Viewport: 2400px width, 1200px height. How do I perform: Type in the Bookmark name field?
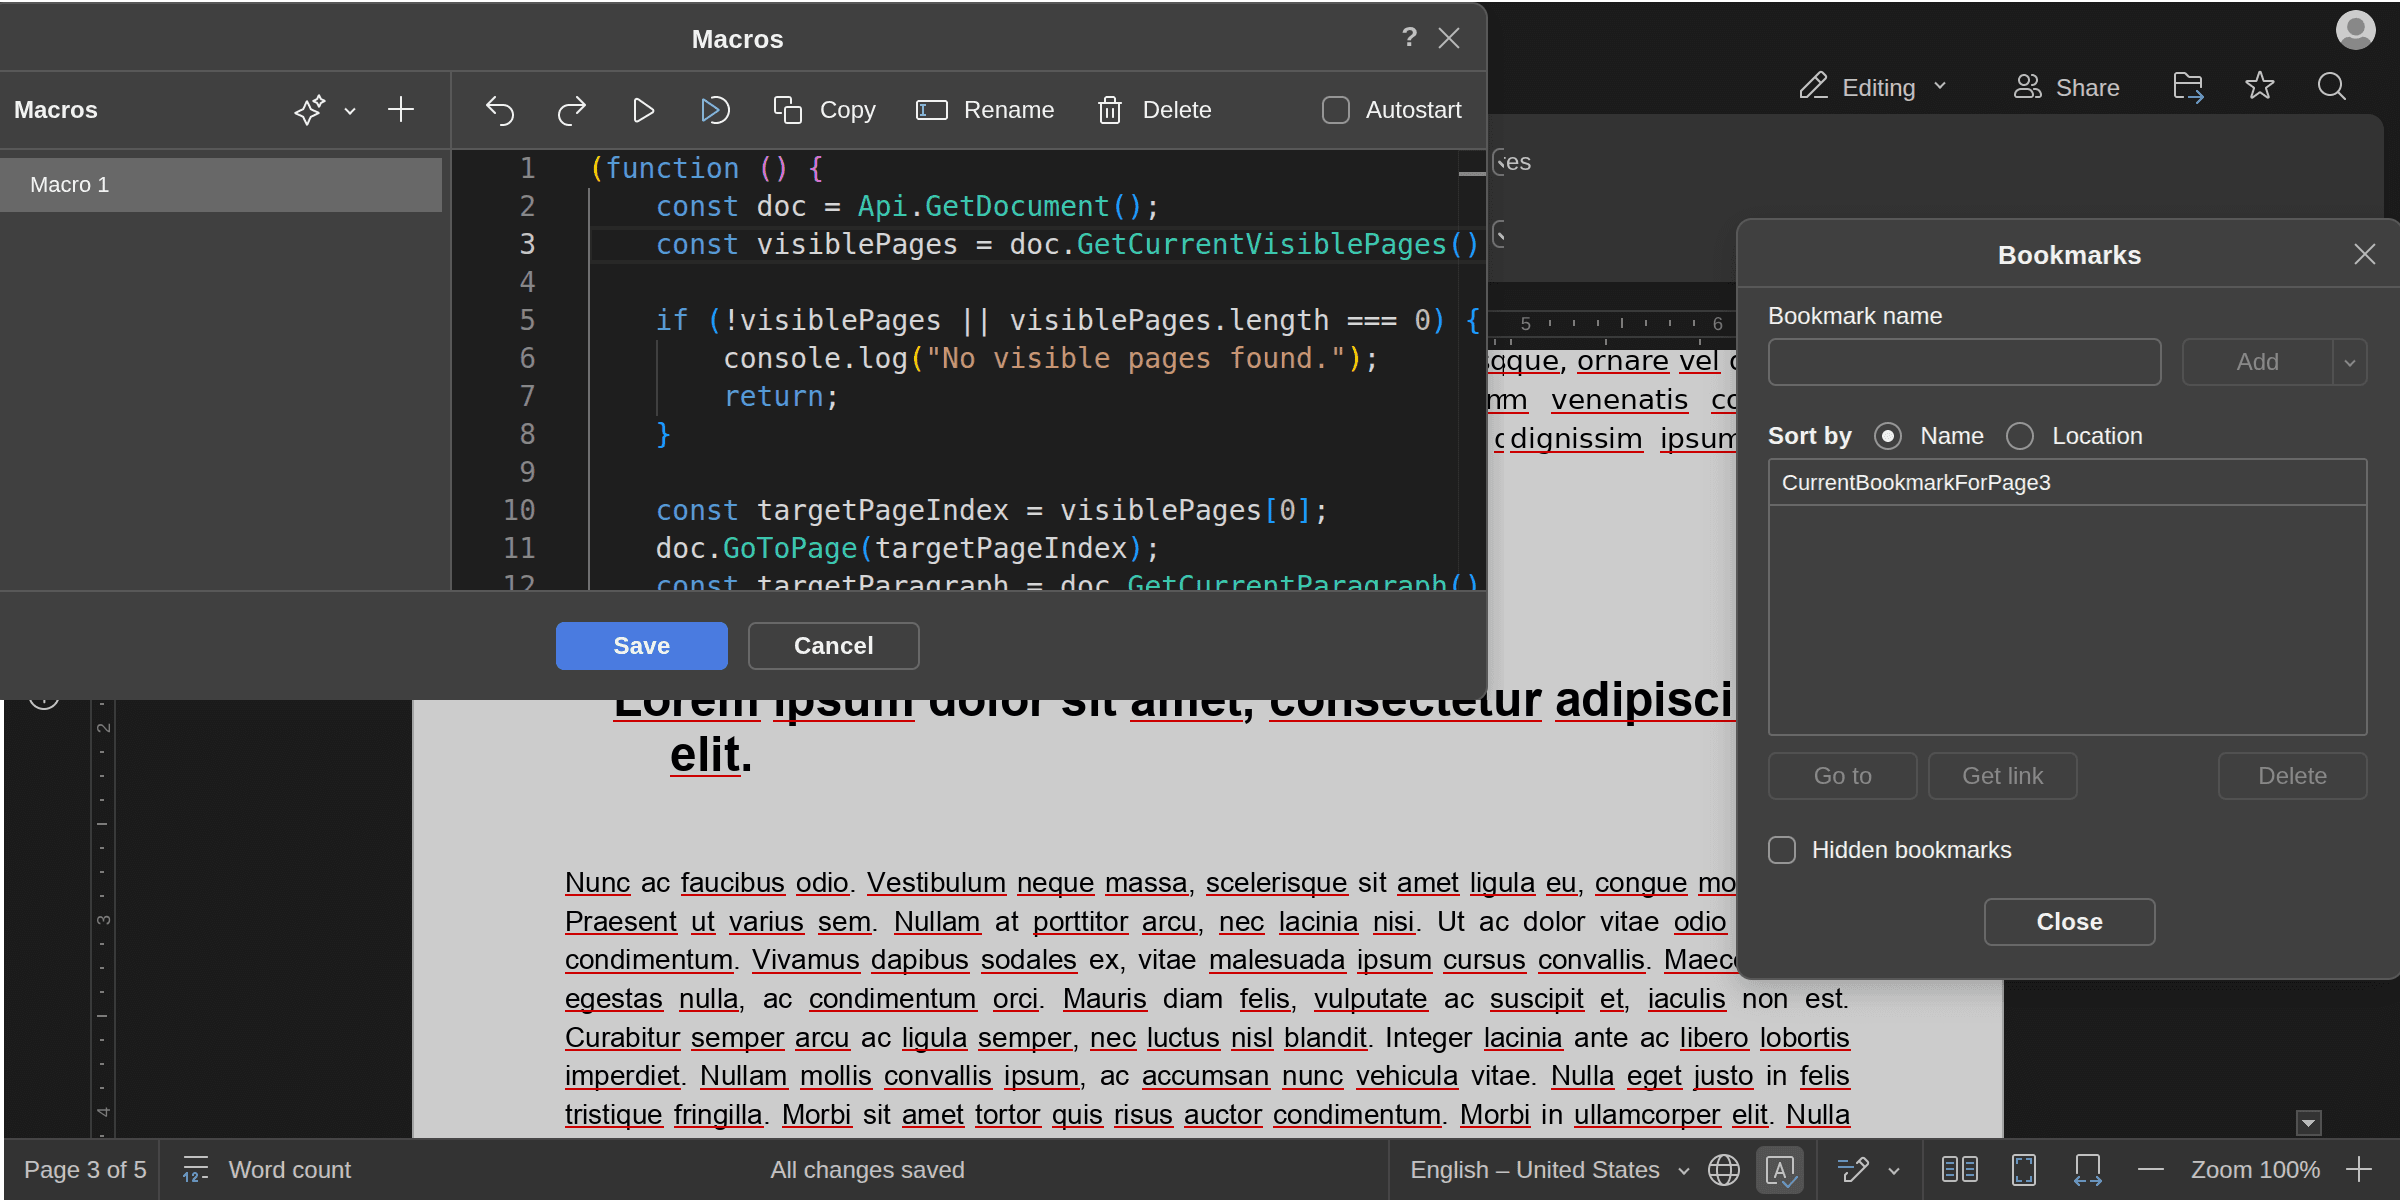pos(1963,362)
